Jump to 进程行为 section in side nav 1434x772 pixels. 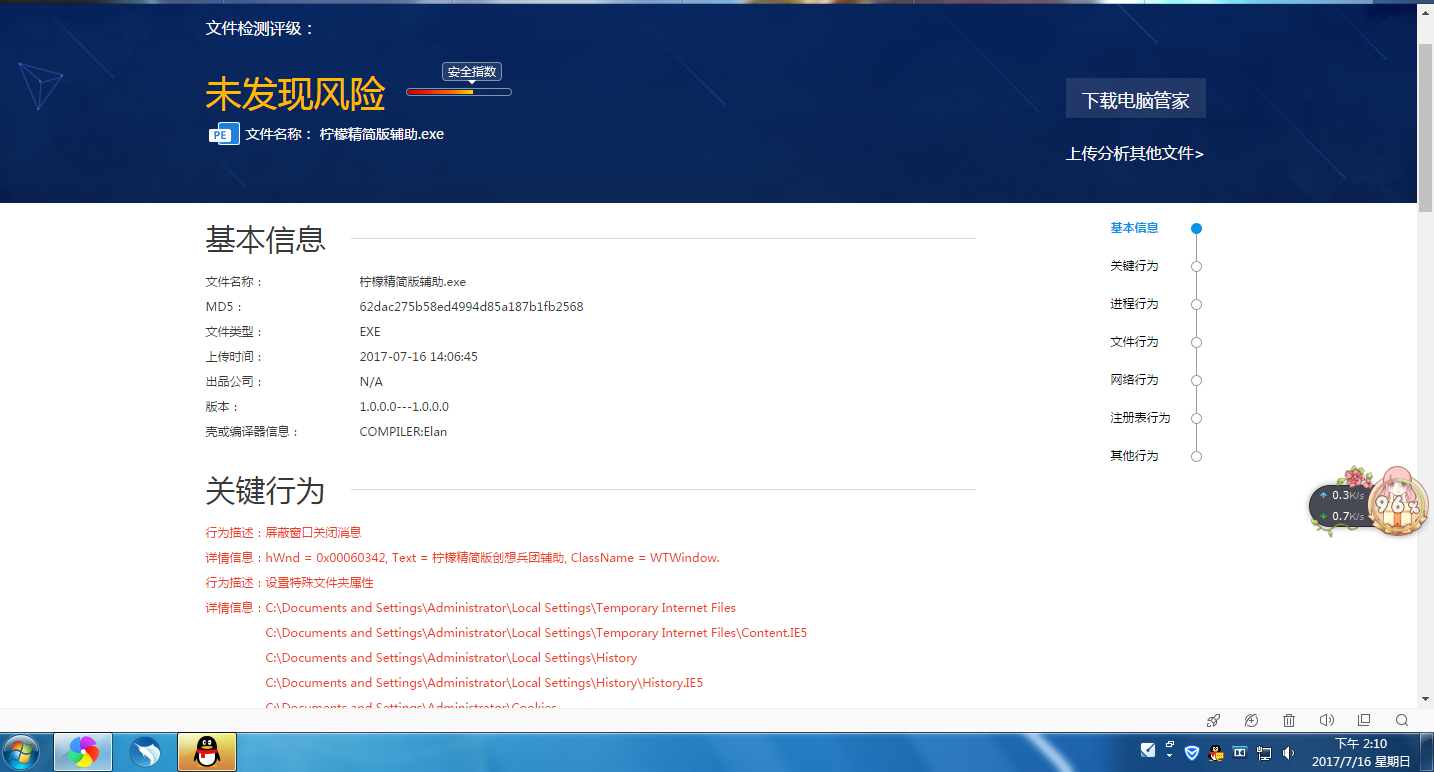pos(1134,304)
